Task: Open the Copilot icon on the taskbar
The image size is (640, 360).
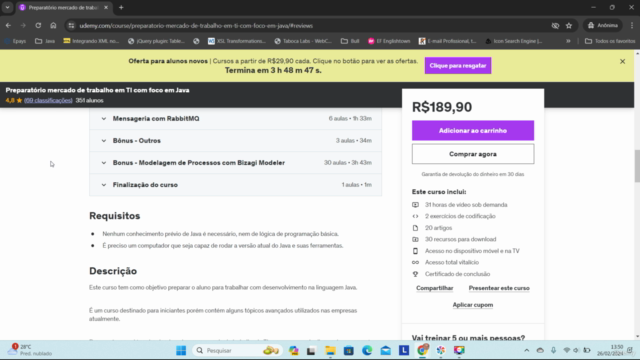Action: [293, 350]
